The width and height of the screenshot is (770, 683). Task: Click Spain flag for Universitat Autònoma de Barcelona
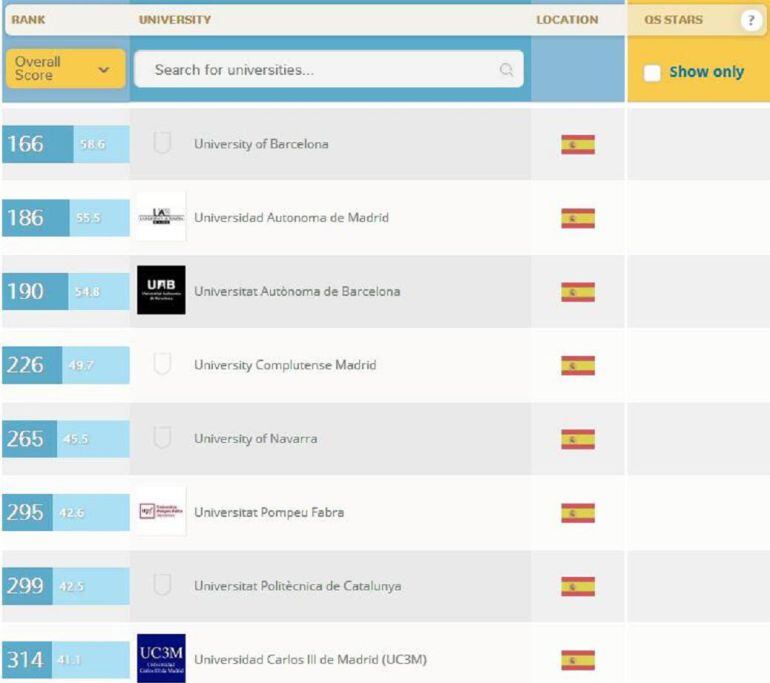[578, 292]
